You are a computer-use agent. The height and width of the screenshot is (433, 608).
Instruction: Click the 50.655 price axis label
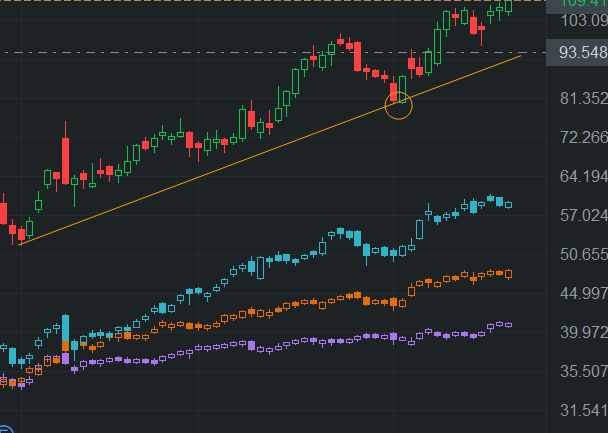tap(578, 254)
